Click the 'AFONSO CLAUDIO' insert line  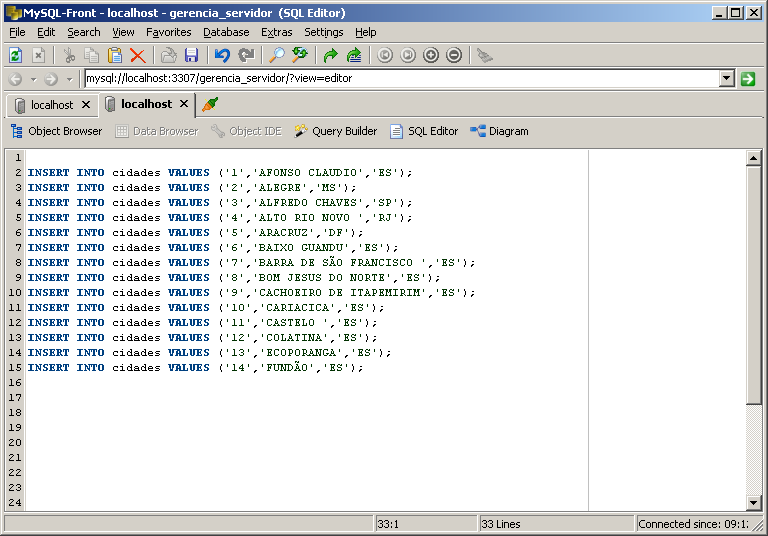point(220,173)
